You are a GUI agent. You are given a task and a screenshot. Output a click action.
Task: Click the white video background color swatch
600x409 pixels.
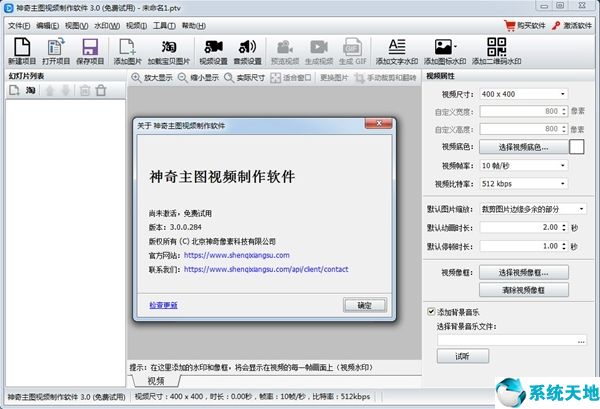click(x=577, y=147)
